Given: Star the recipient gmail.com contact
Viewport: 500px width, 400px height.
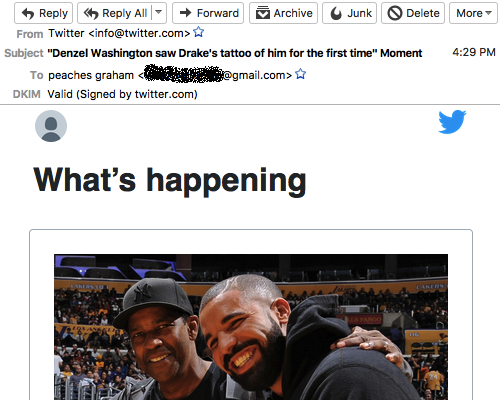Looking at the screenshot, I should coord(300,74).
